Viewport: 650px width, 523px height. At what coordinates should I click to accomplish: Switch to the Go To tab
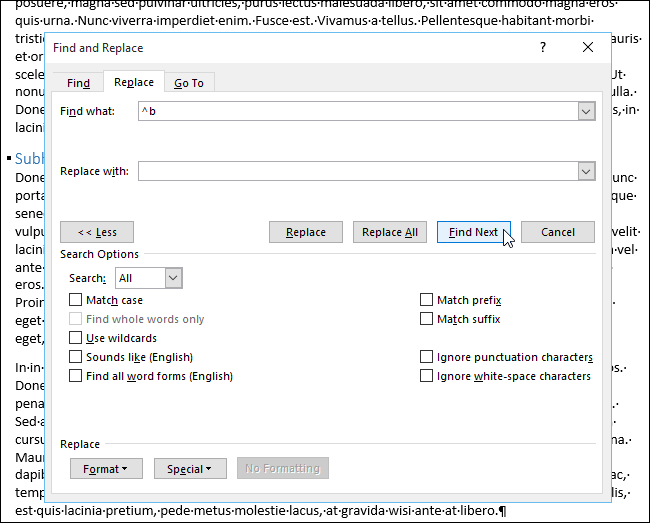coord(189,83)
